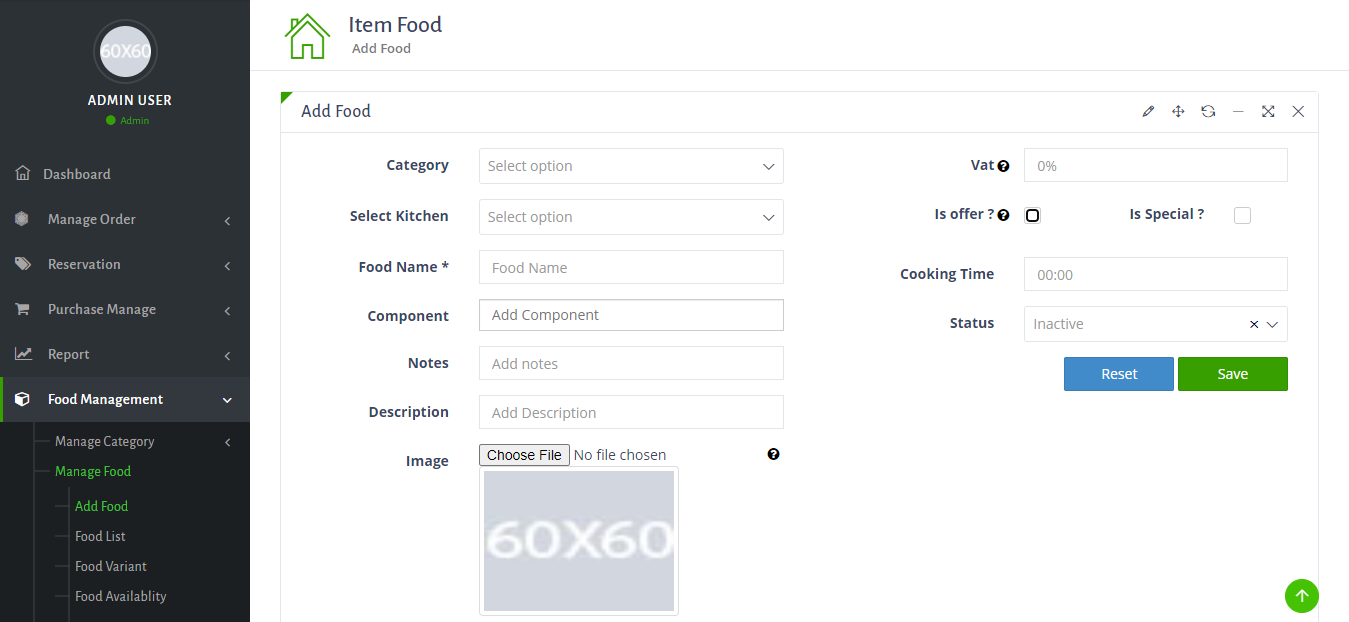Refresh the Add Food panel using reload icon
Image resolution: width=1349 pixels, height=622 pixels.
[x=1208, y=111]
